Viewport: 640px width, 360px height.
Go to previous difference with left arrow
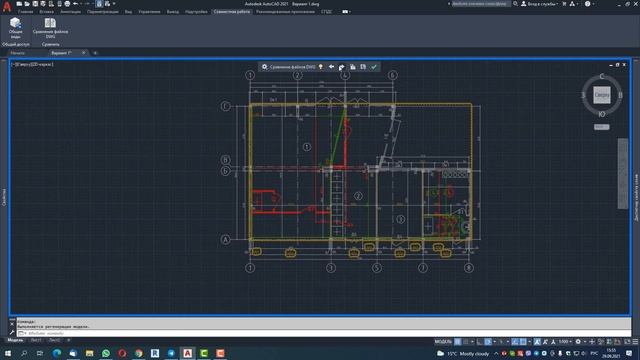[x=331, y=67]
